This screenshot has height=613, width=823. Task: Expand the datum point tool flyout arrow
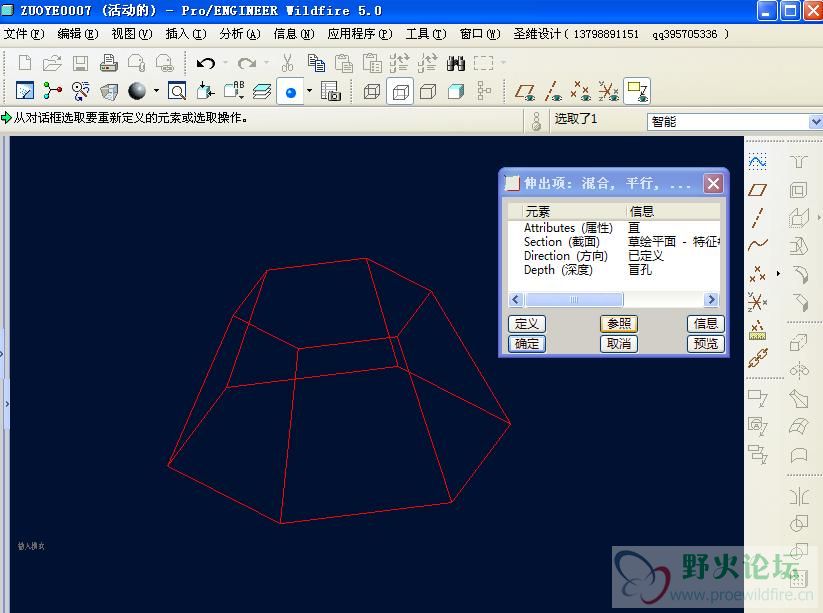[x=778, y=273]
